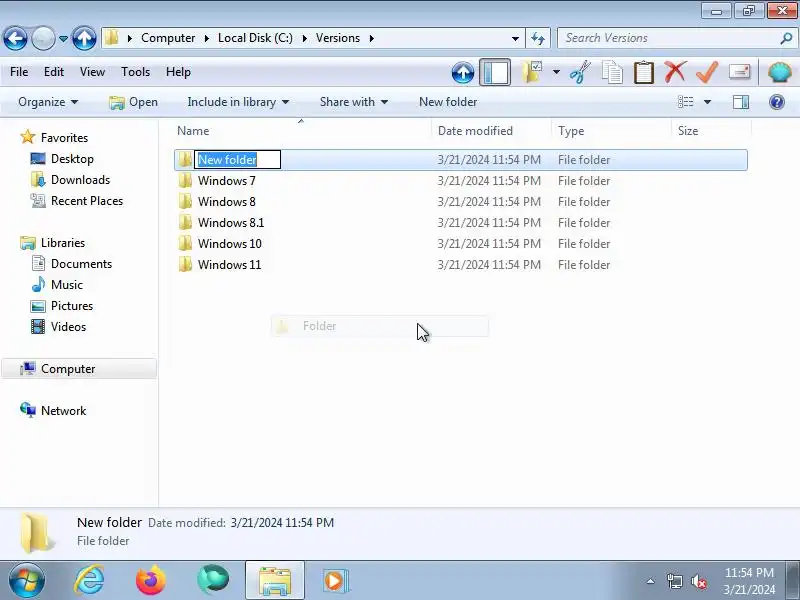Select the Windows 10 folder
This screenshot has height=600, width=800.
click(230, 244)
